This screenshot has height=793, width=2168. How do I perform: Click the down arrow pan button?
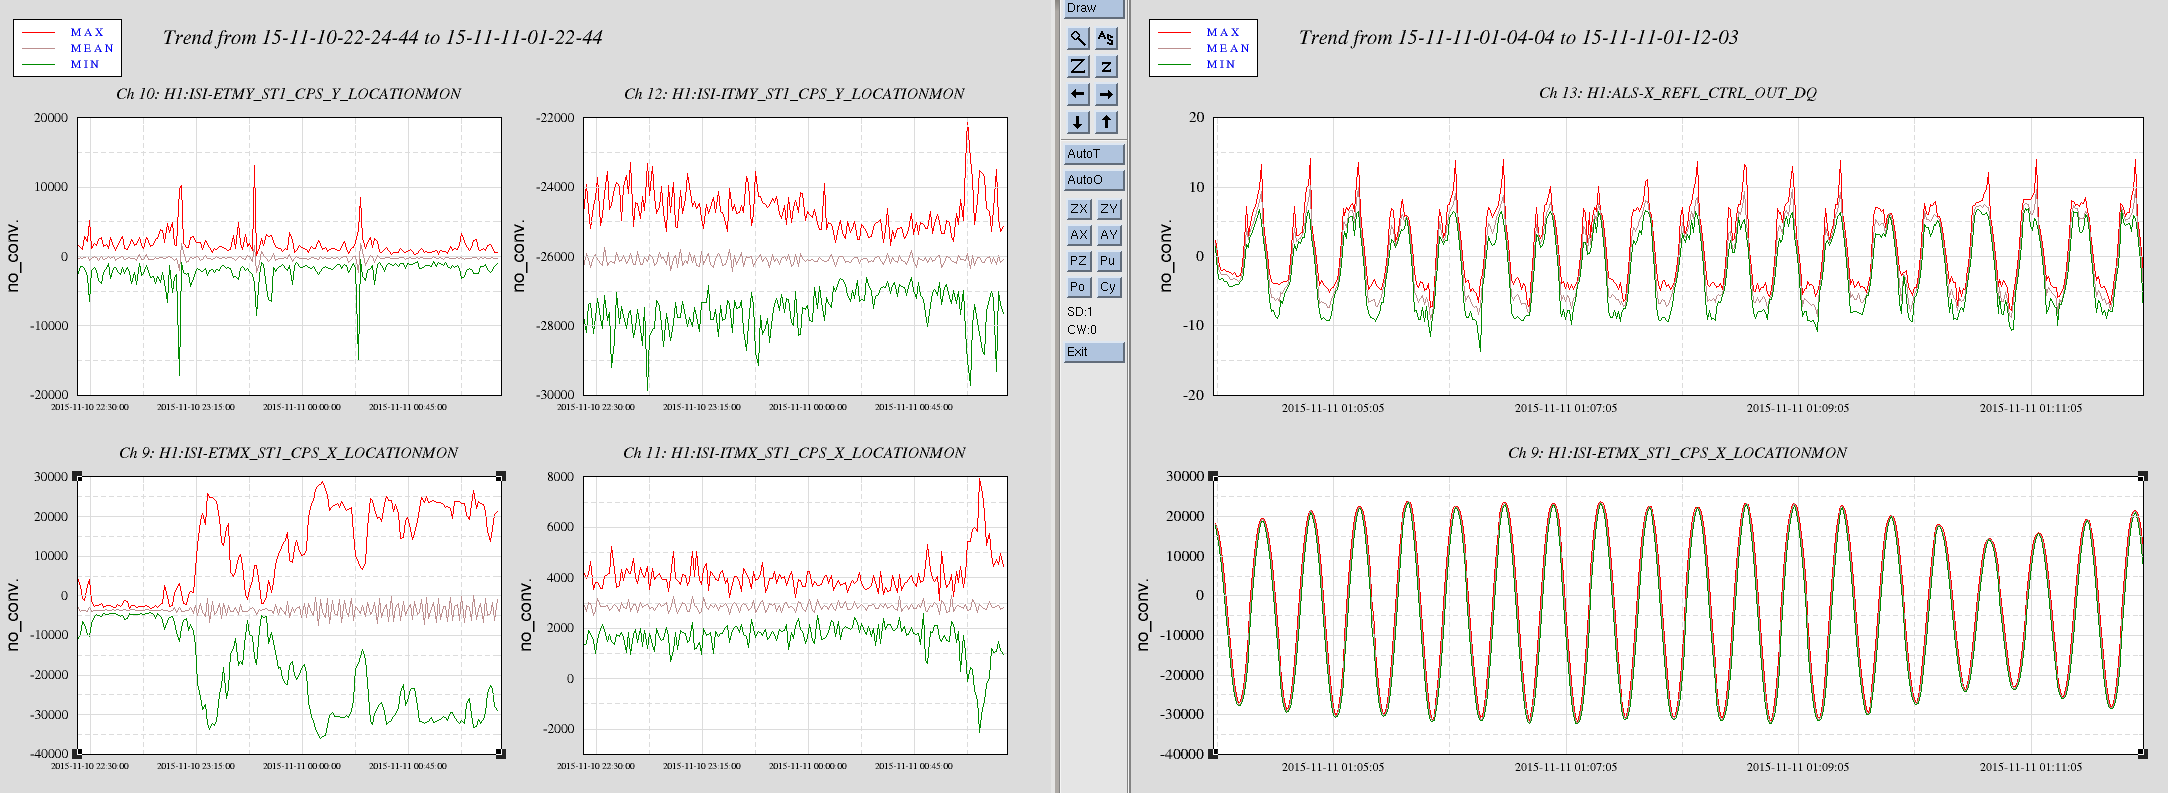pos(1078,122)
